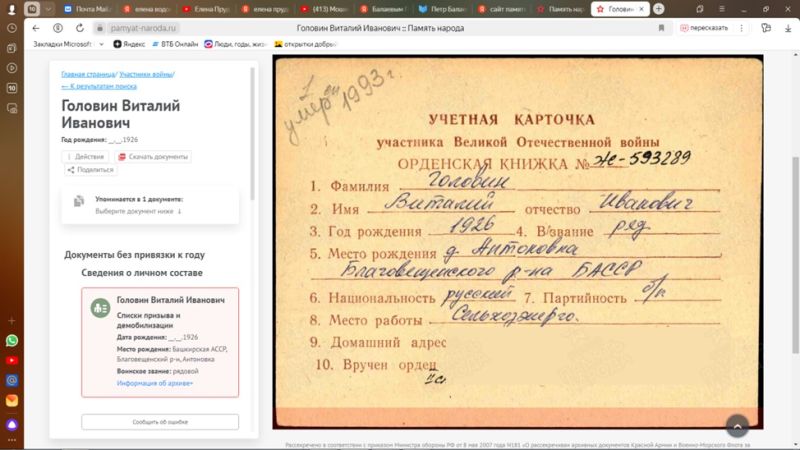This screenshot has width=800, height=450.
Task: Open the sidebar video play icon
Action: coord(12,68)
